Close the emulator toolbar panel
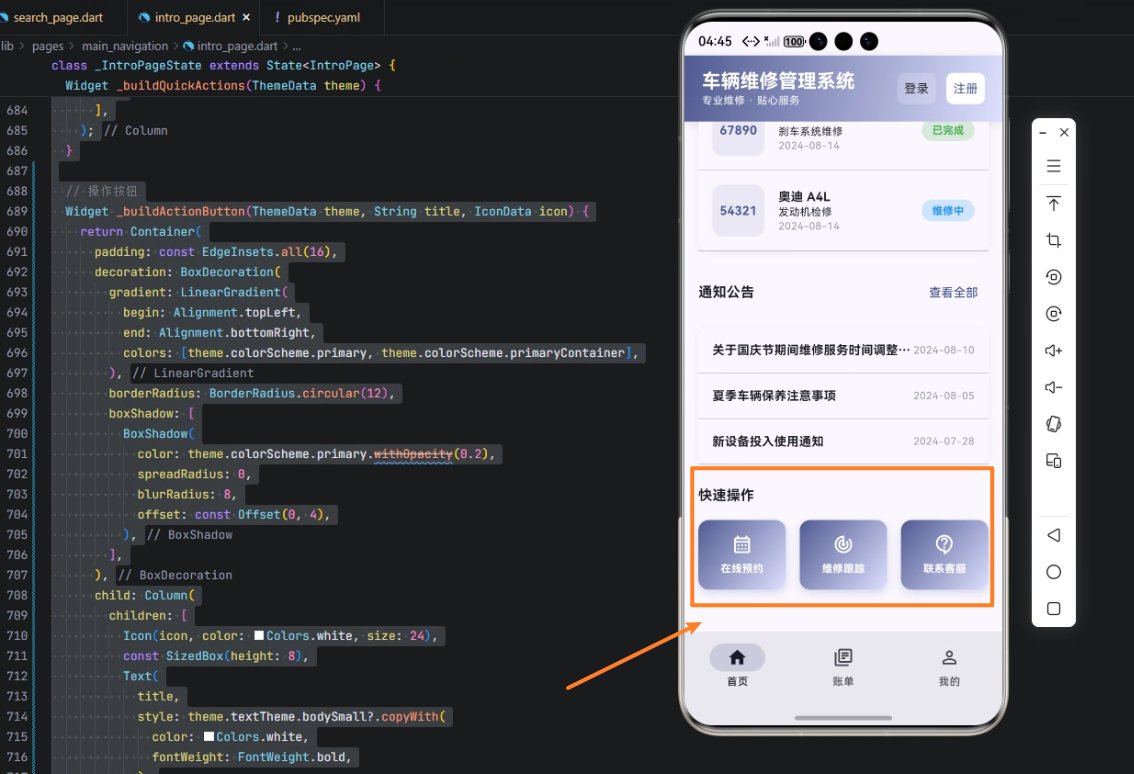The height and width of the screenshot is (774, 1134). click(x=1064, y=132)
